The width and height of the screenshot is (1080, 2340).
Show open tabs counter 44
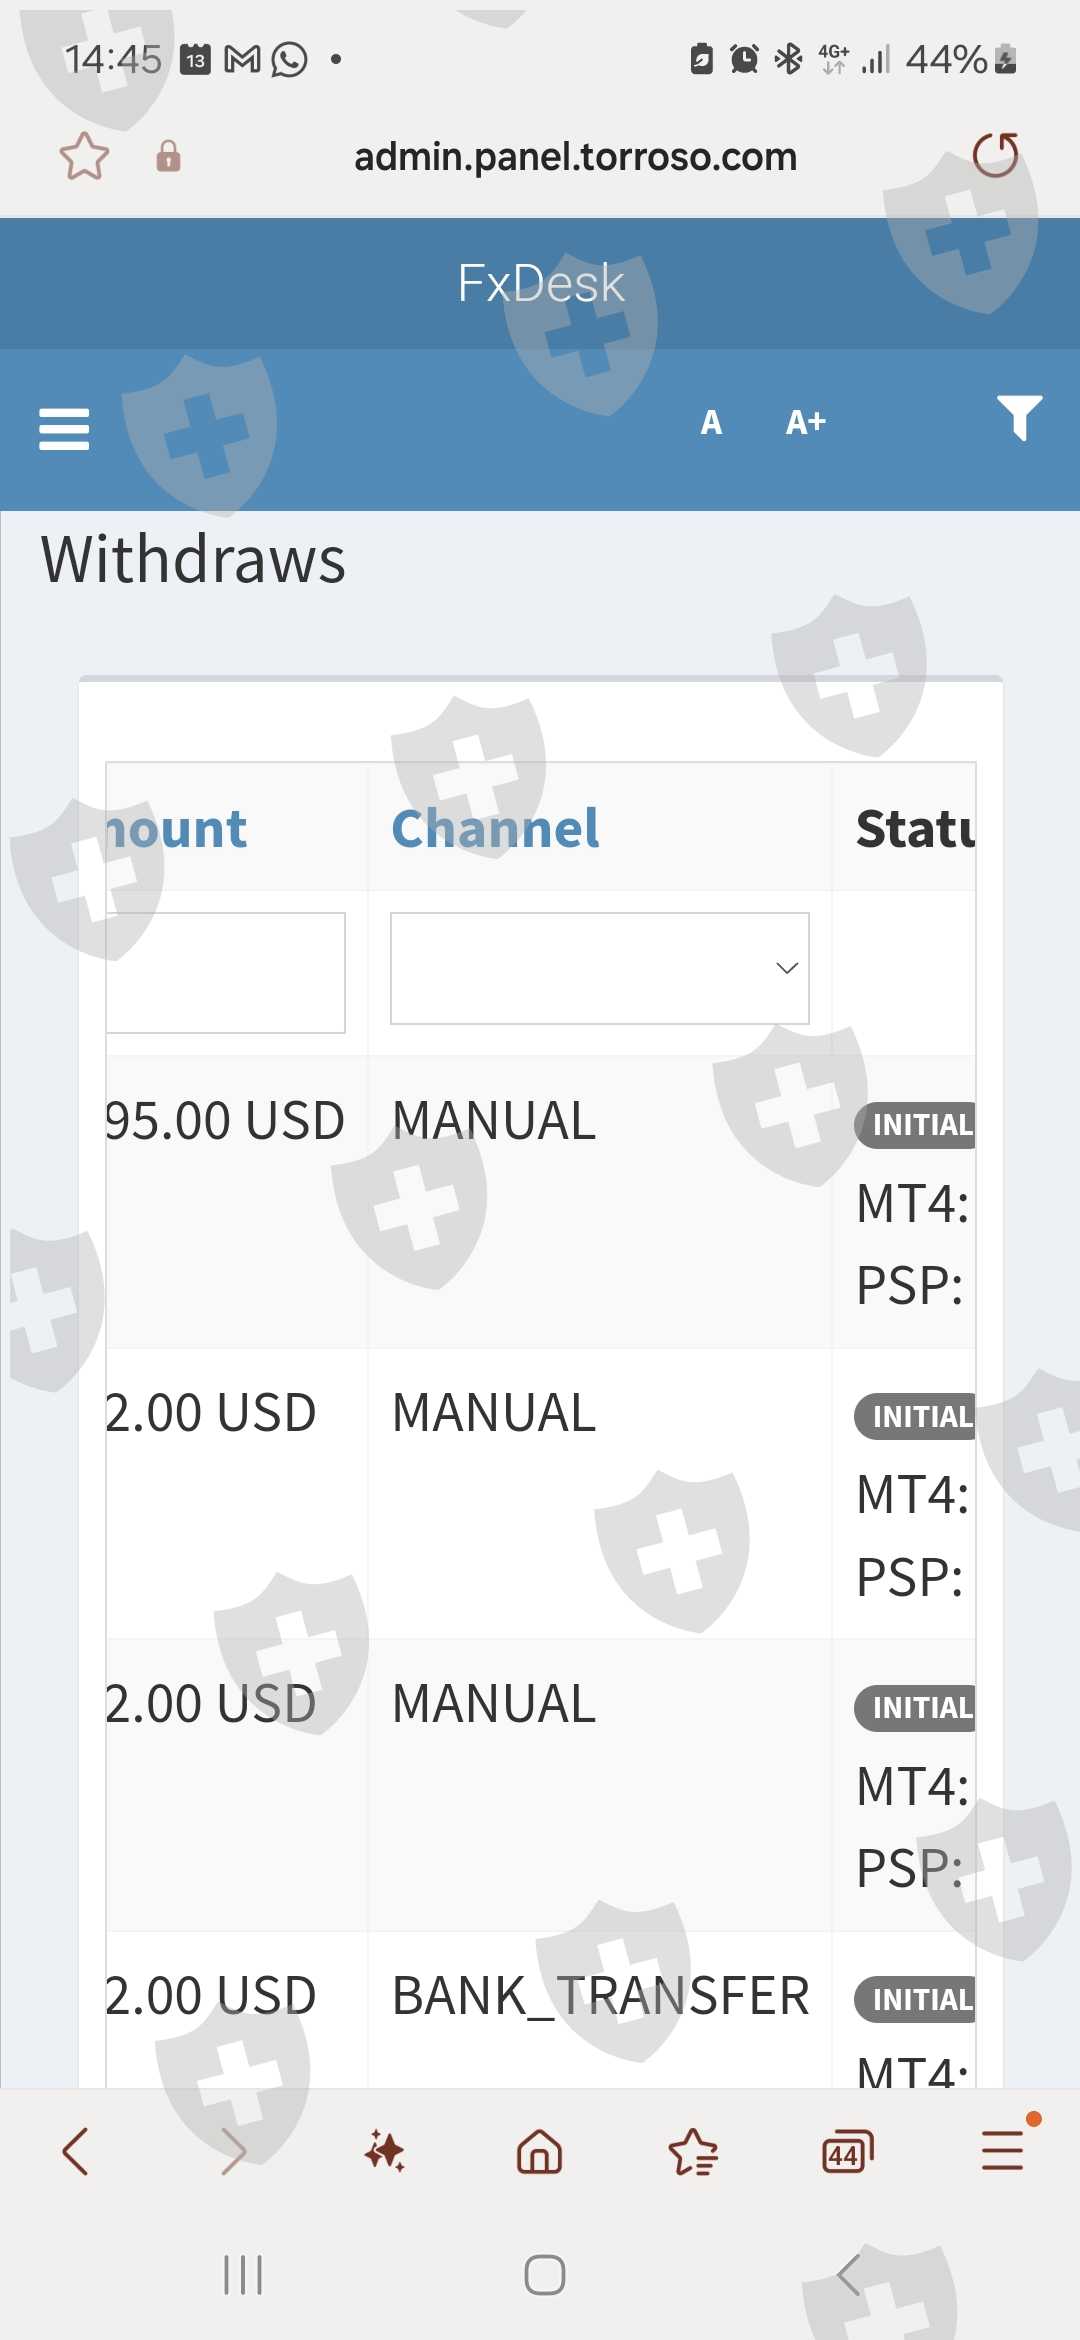click(847, 2151)
